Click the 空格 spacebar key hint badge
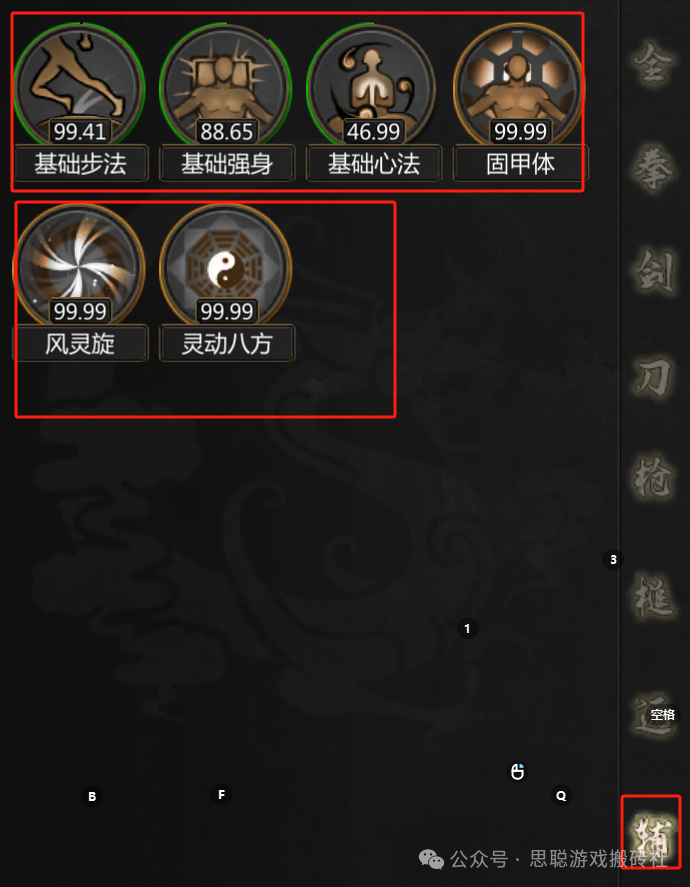This screenshot has height=887, width=690. [663, 714]
